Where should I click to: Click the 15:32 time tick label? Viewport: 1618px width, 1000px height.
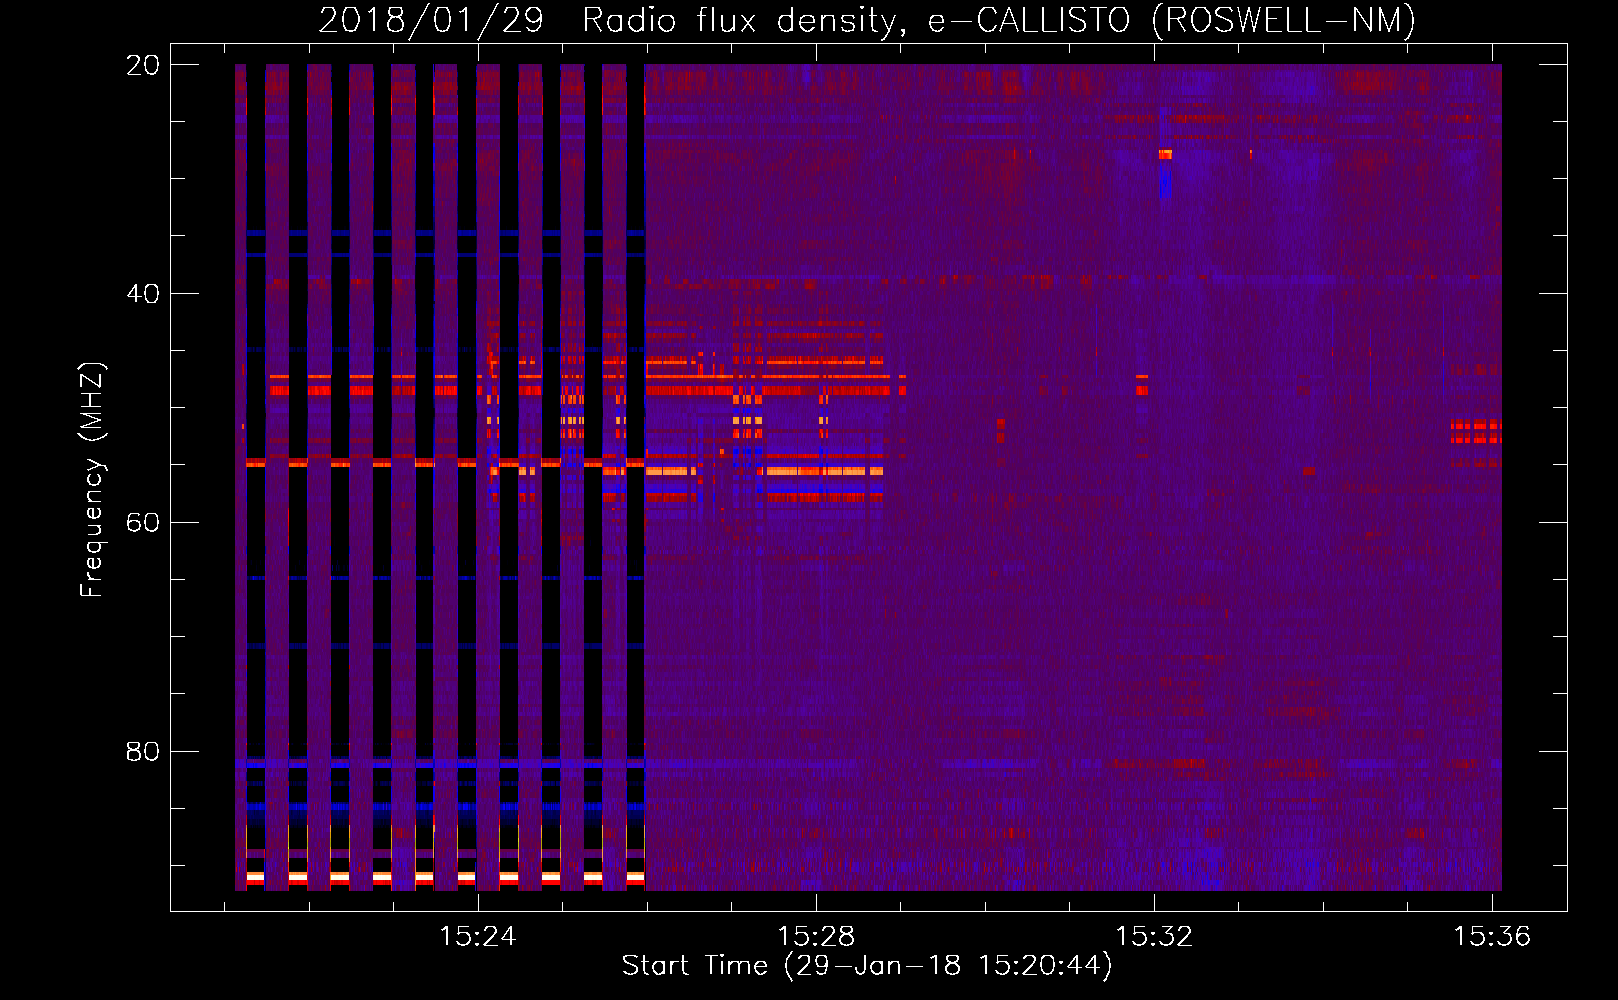[x=1154, y=937]
